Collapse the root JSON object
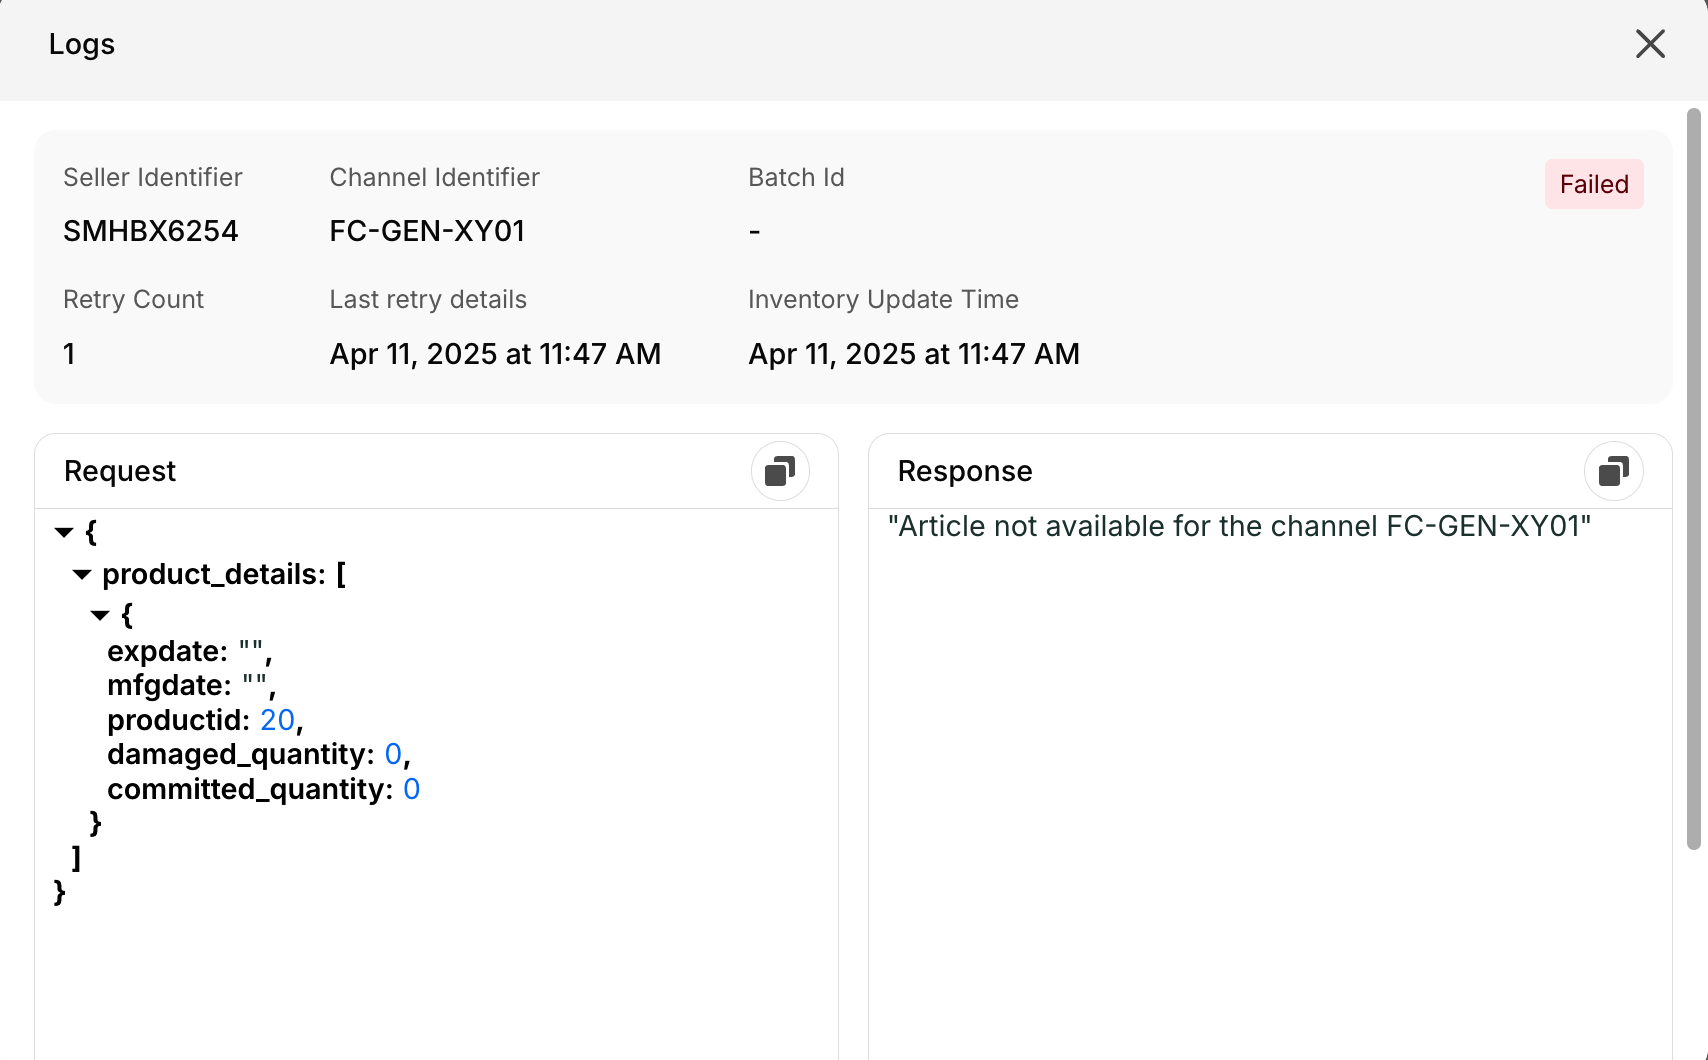The image size is (1708, 1060). click(x=64, y=532)
